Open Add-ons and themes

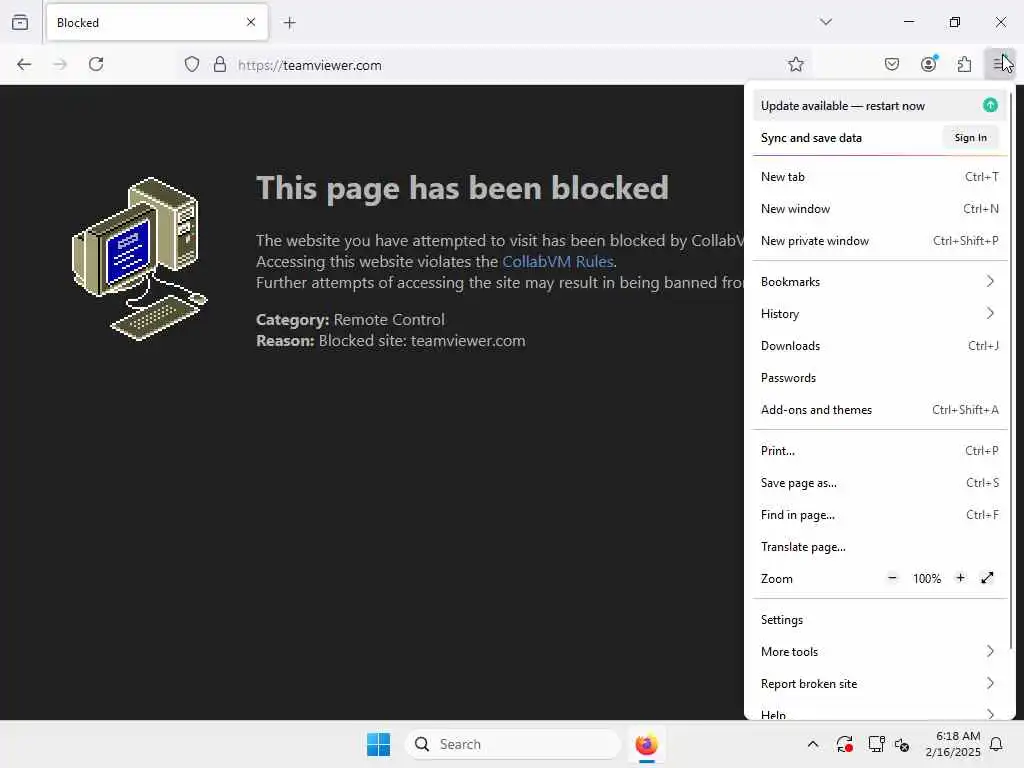pos(879,409)
